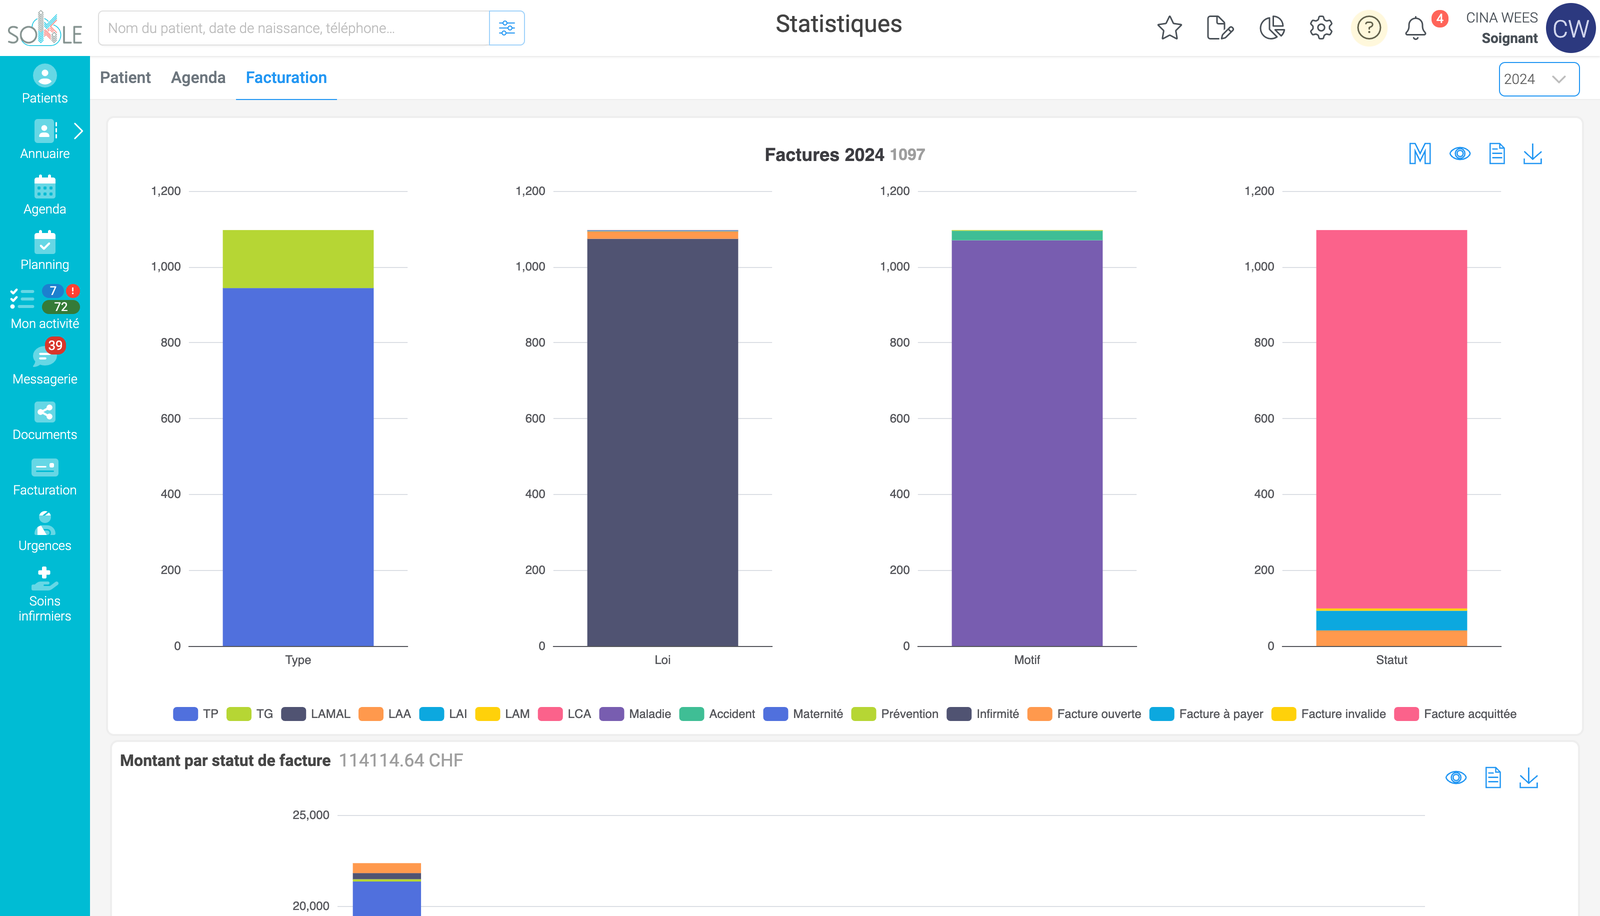Open report document for Montant par statut

pyautogui.click(x=1493, y=778)
